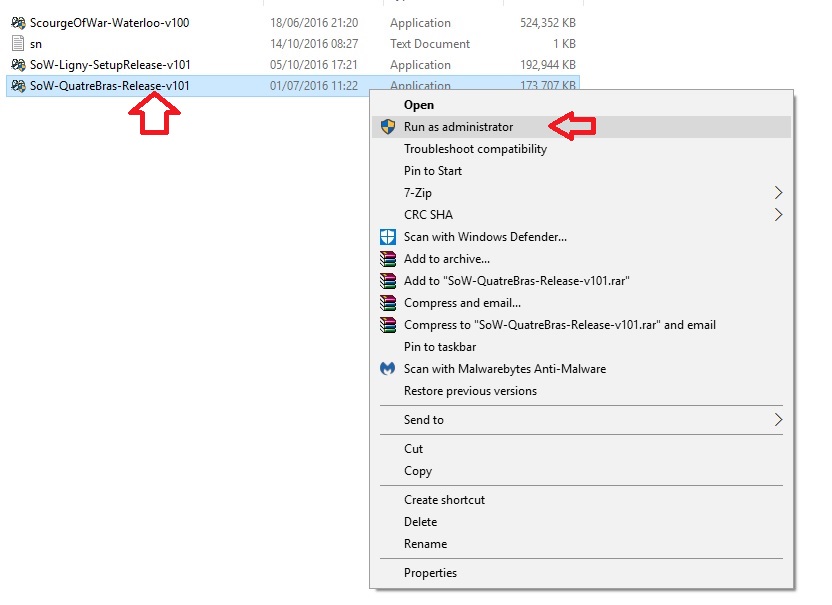Select Compress and email...
This screenshot has width=832, height=605.
582,303
